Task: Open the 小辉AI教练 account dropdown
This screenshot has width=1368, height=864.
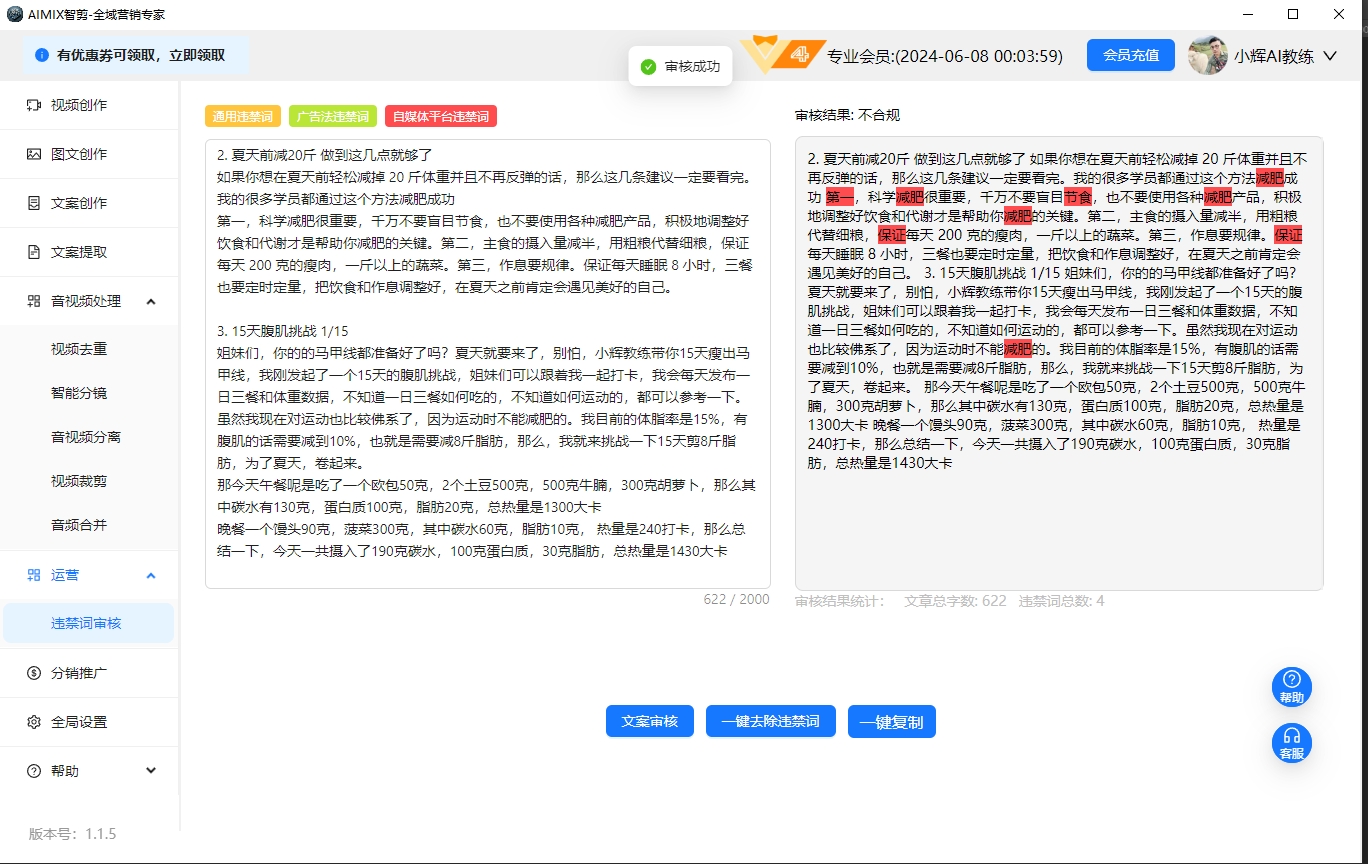Action: [x=1329, y=56]
